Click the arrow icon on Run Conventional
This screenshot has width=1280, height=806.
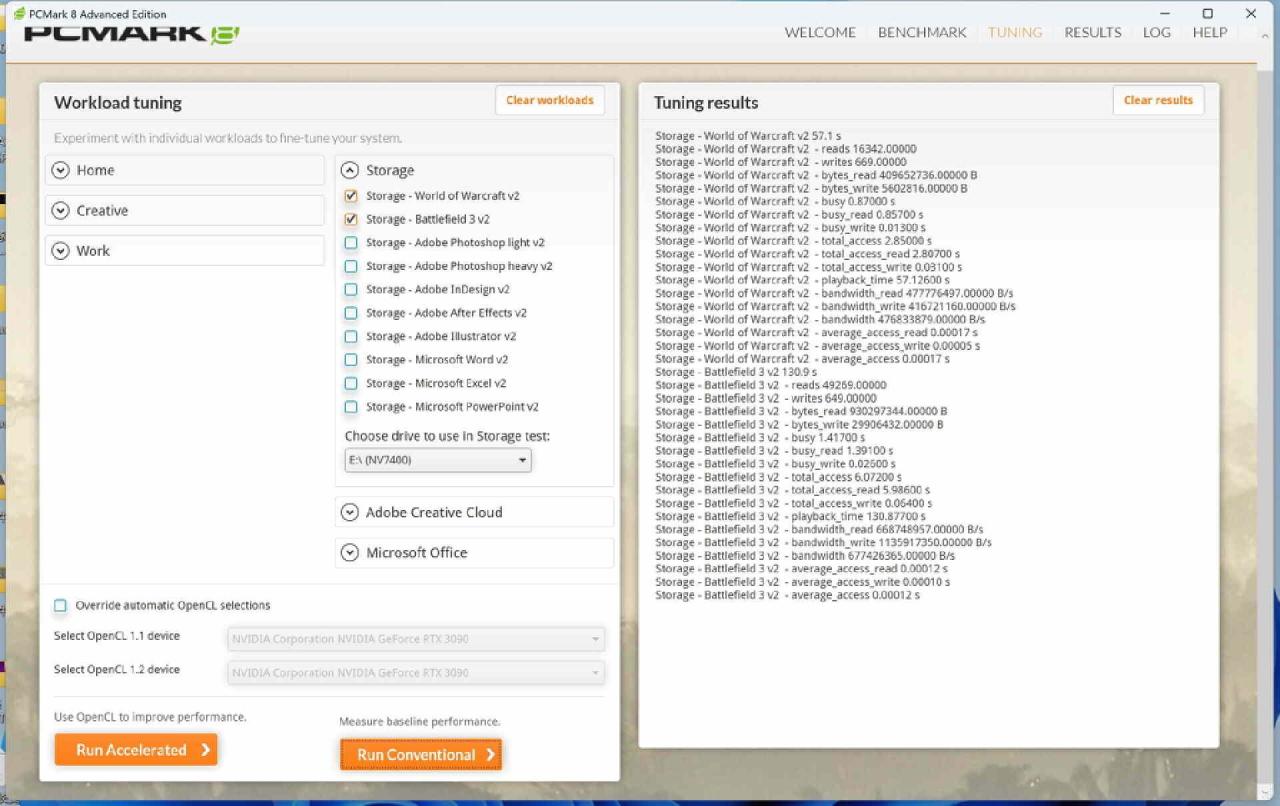point(490,755)
